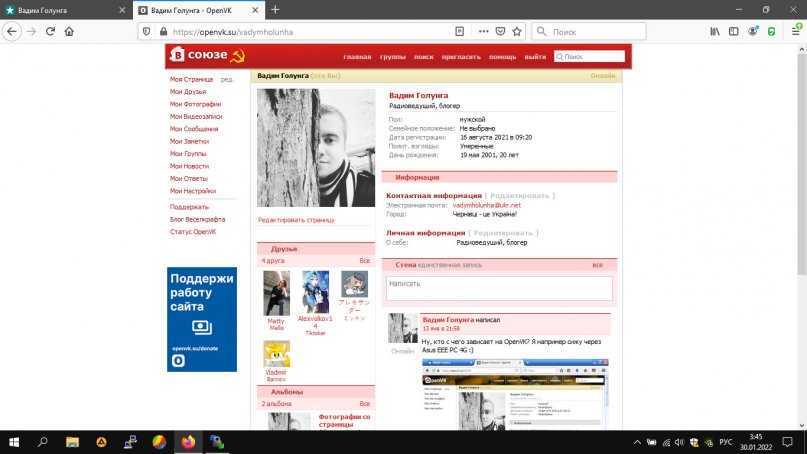Click 'ред.' next to Моя Страница

coord(227,79)
